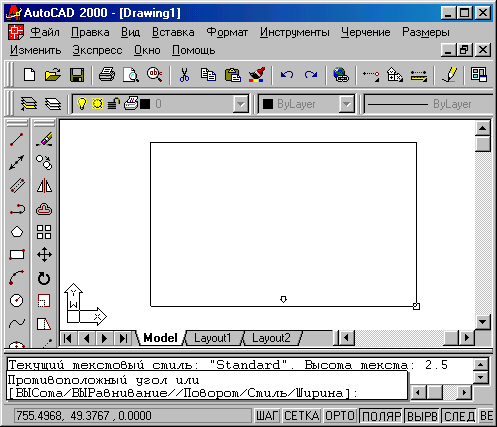Open the ByLayer linetype combo box

click(x=428, y=104)
